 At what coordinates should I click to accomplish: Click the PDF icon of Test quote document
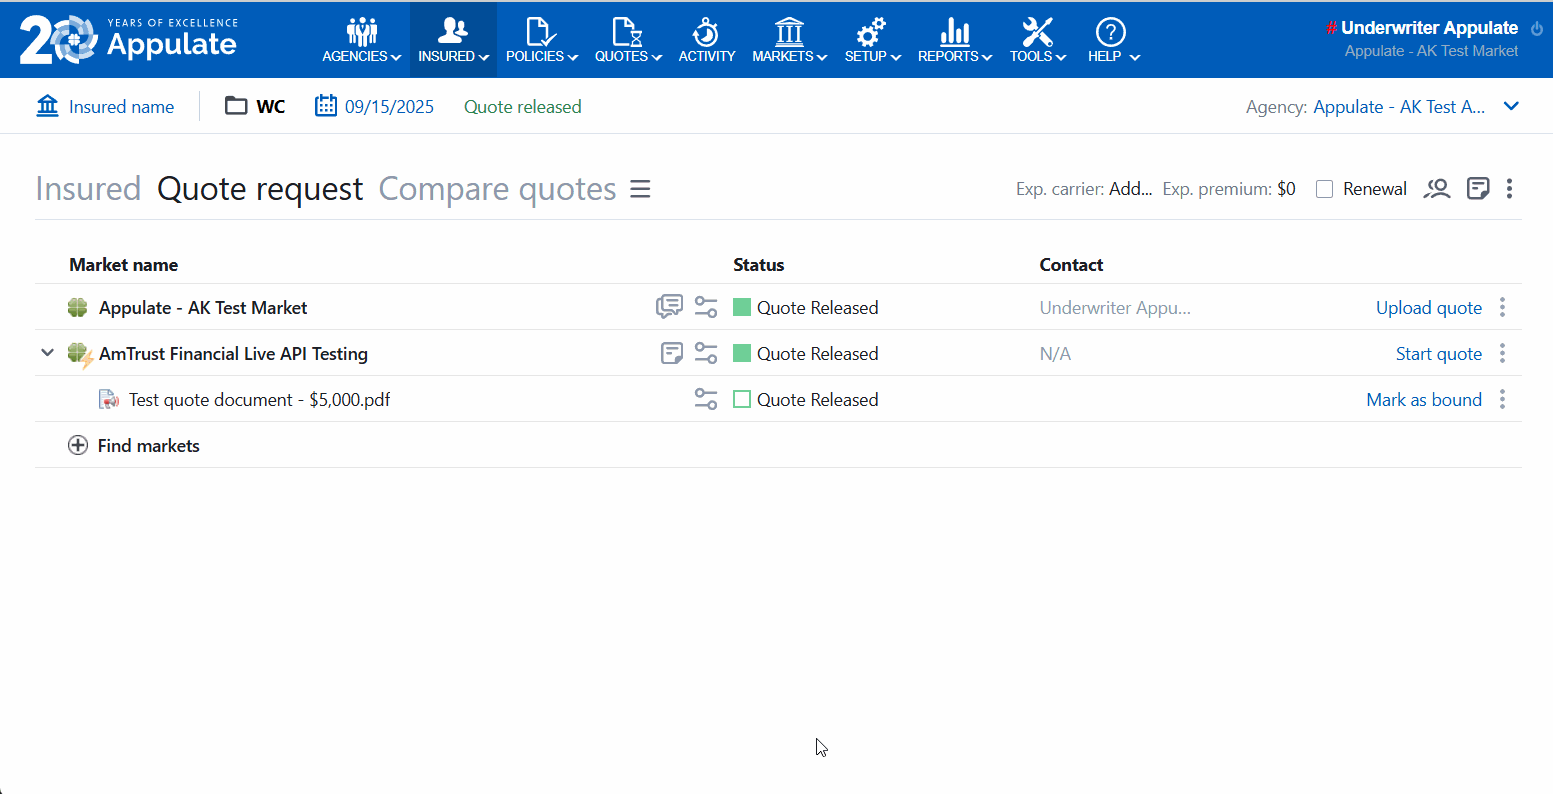[109, 400]
